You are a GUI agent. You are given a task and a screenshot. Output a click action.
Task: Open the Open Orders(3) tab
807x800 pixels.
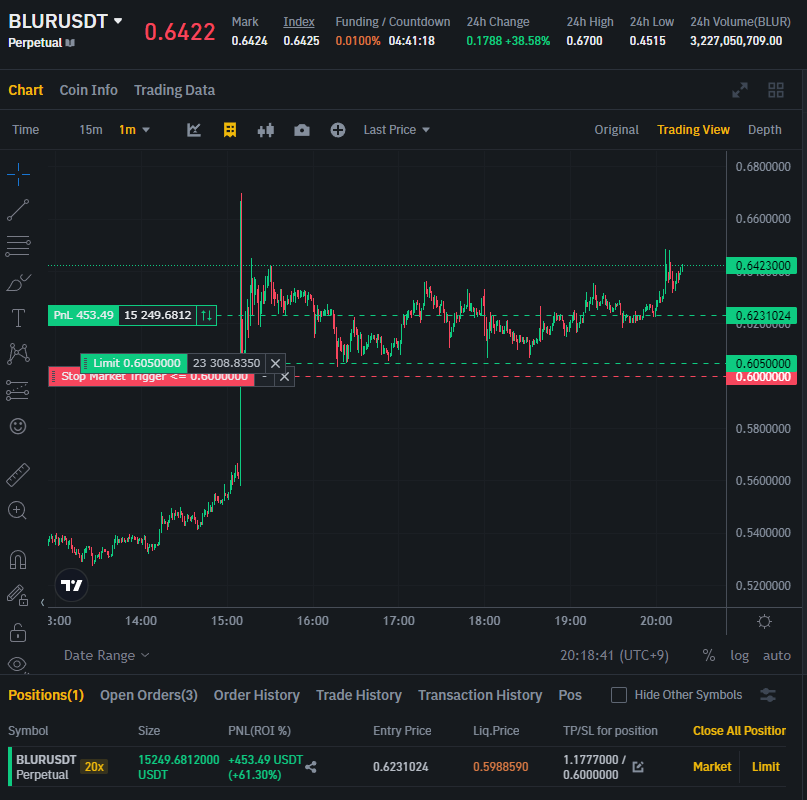(x=149, y=695)
